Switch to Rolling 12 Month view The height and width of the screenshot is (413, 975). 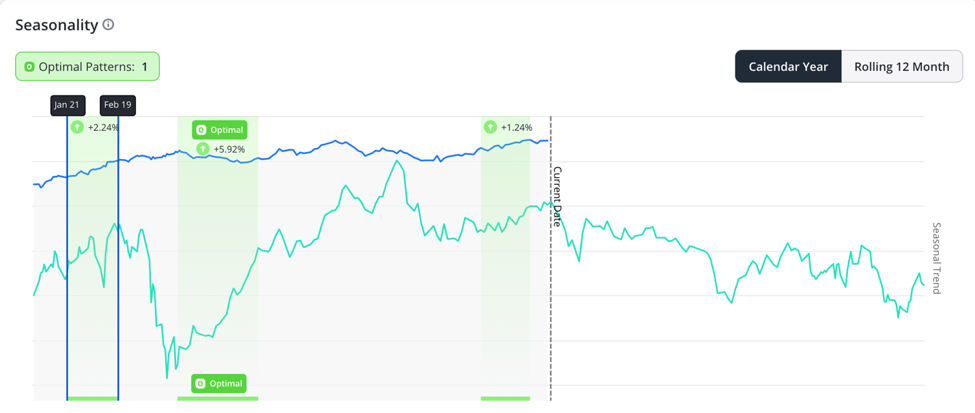click(902, 67)
